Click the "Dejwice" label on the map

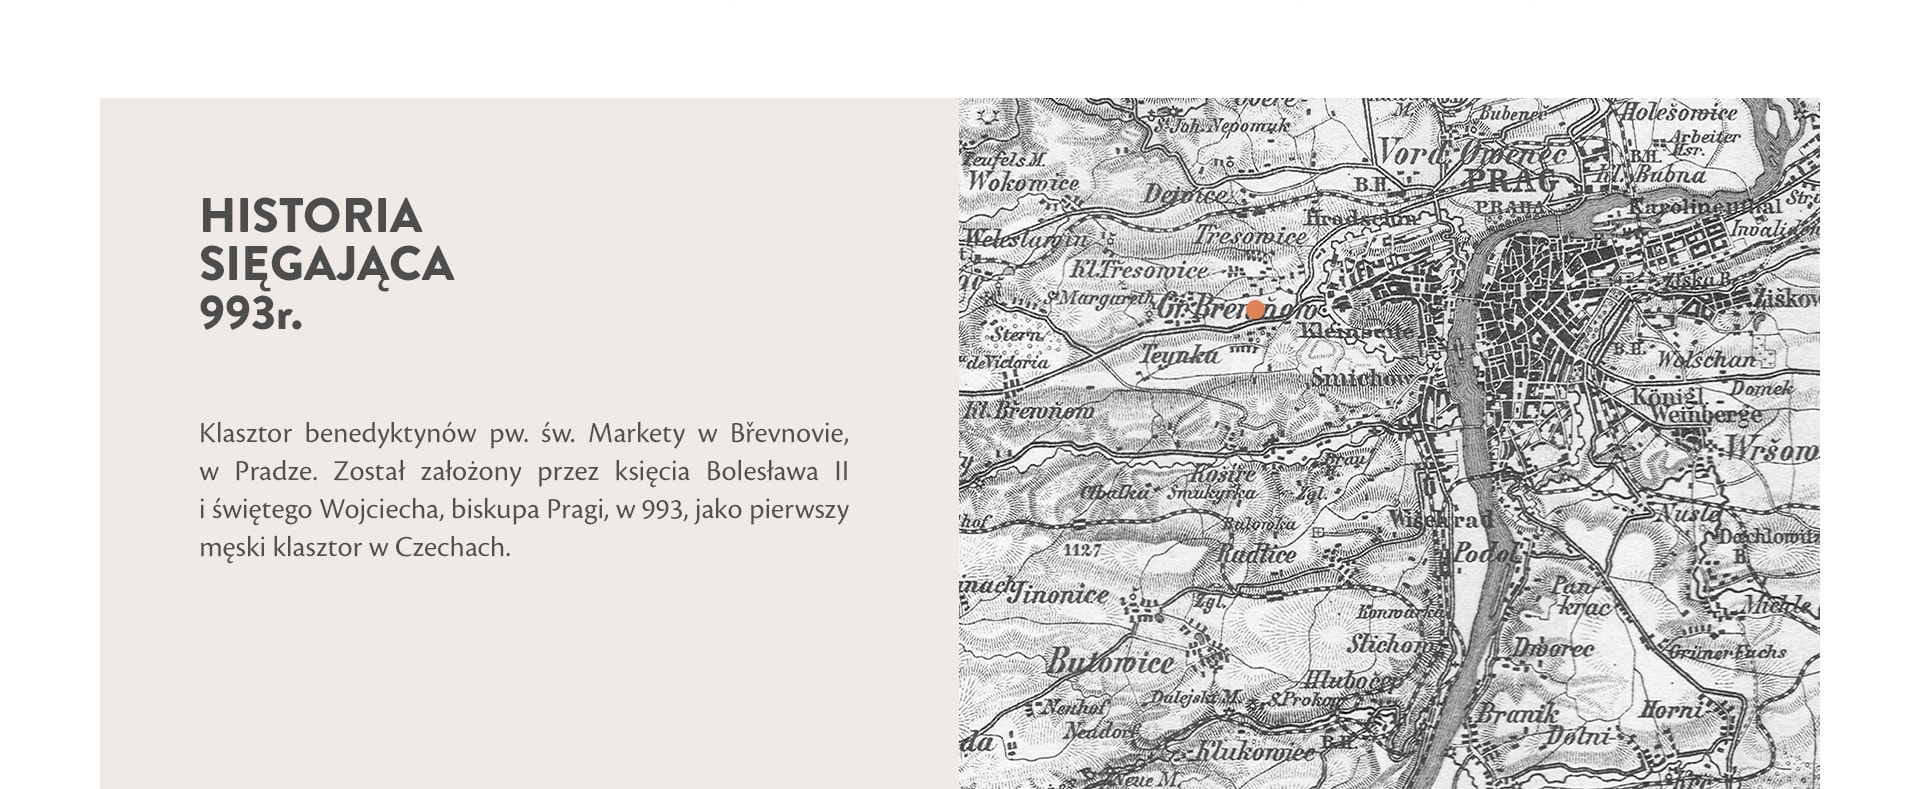1185,194
